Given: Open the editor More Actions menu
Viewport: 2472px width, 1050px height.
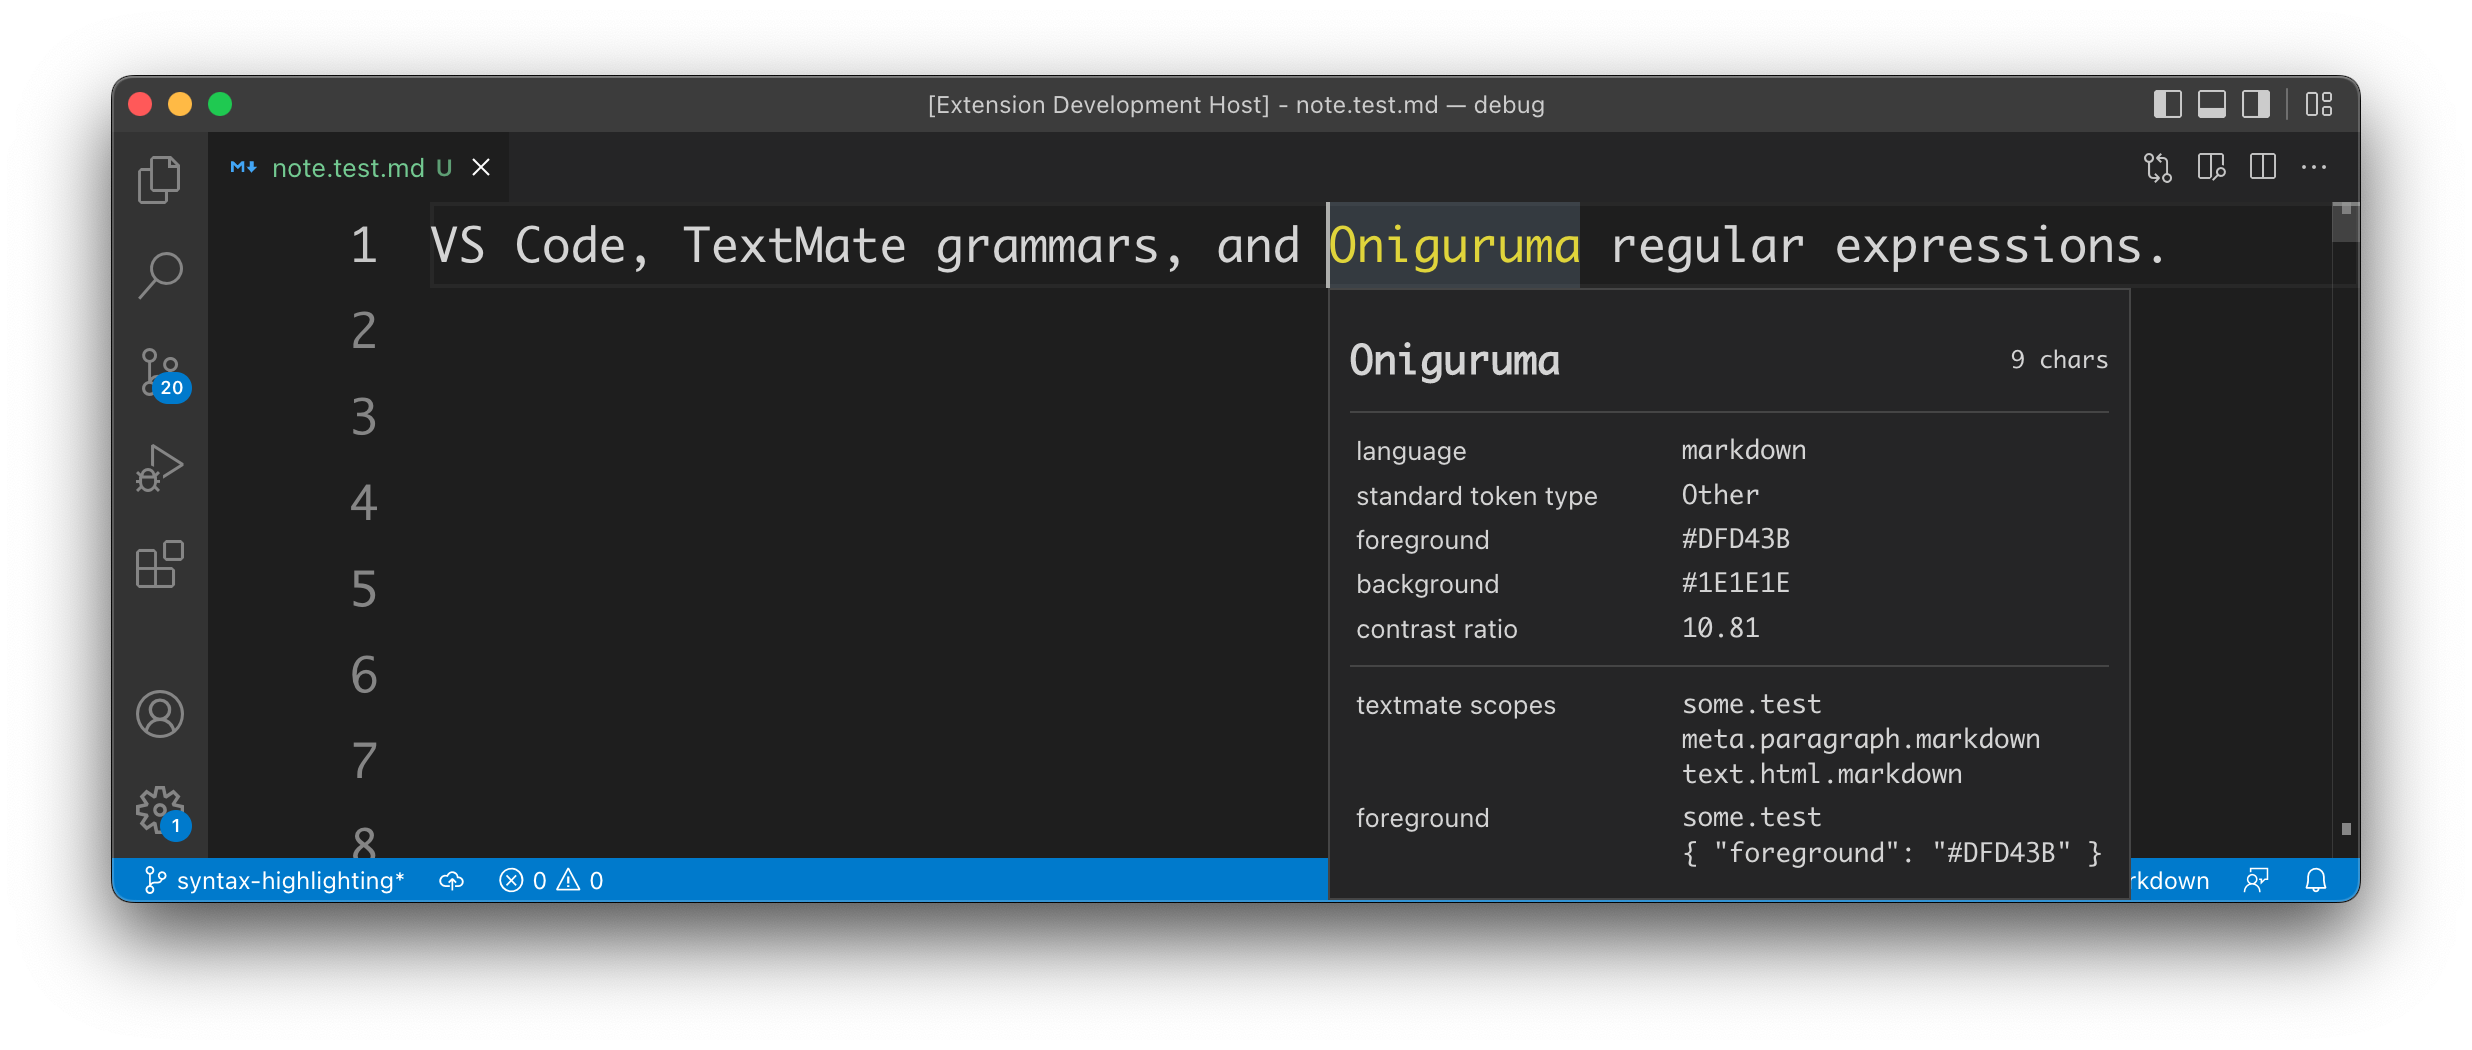Looking at the screenshot, I should (x=2314, y=167).
